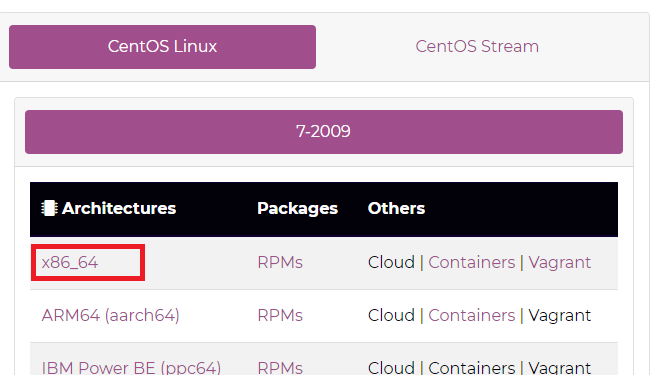Click Cloud in IBM Power BE row
The image size is (657, 375).
pos(391,368)
